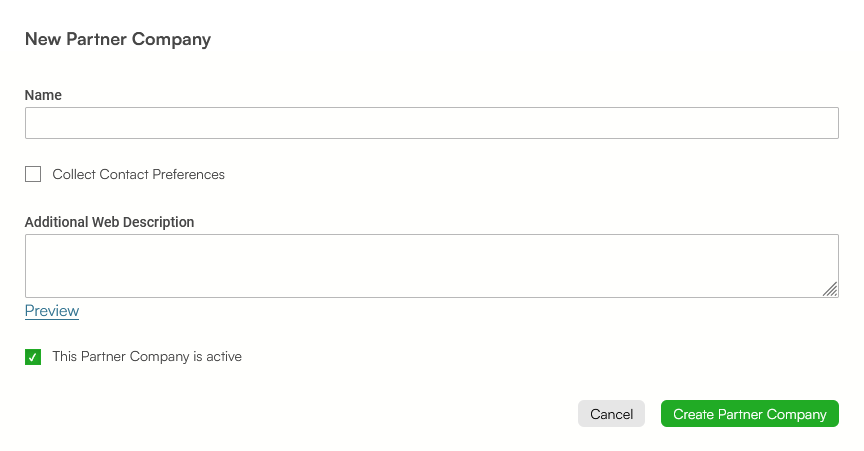This screenshot has height=451, width=864.
Task: Submit the form with the green button
Action: click(x=749, y=414)
